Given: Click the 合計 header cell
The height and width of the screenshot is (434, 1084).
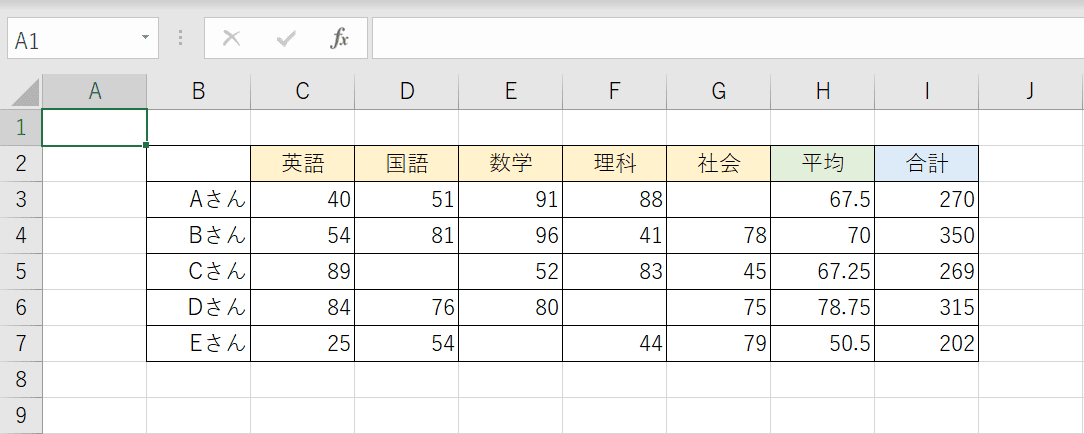Looking at the screenshot, I should pos(926,164).
